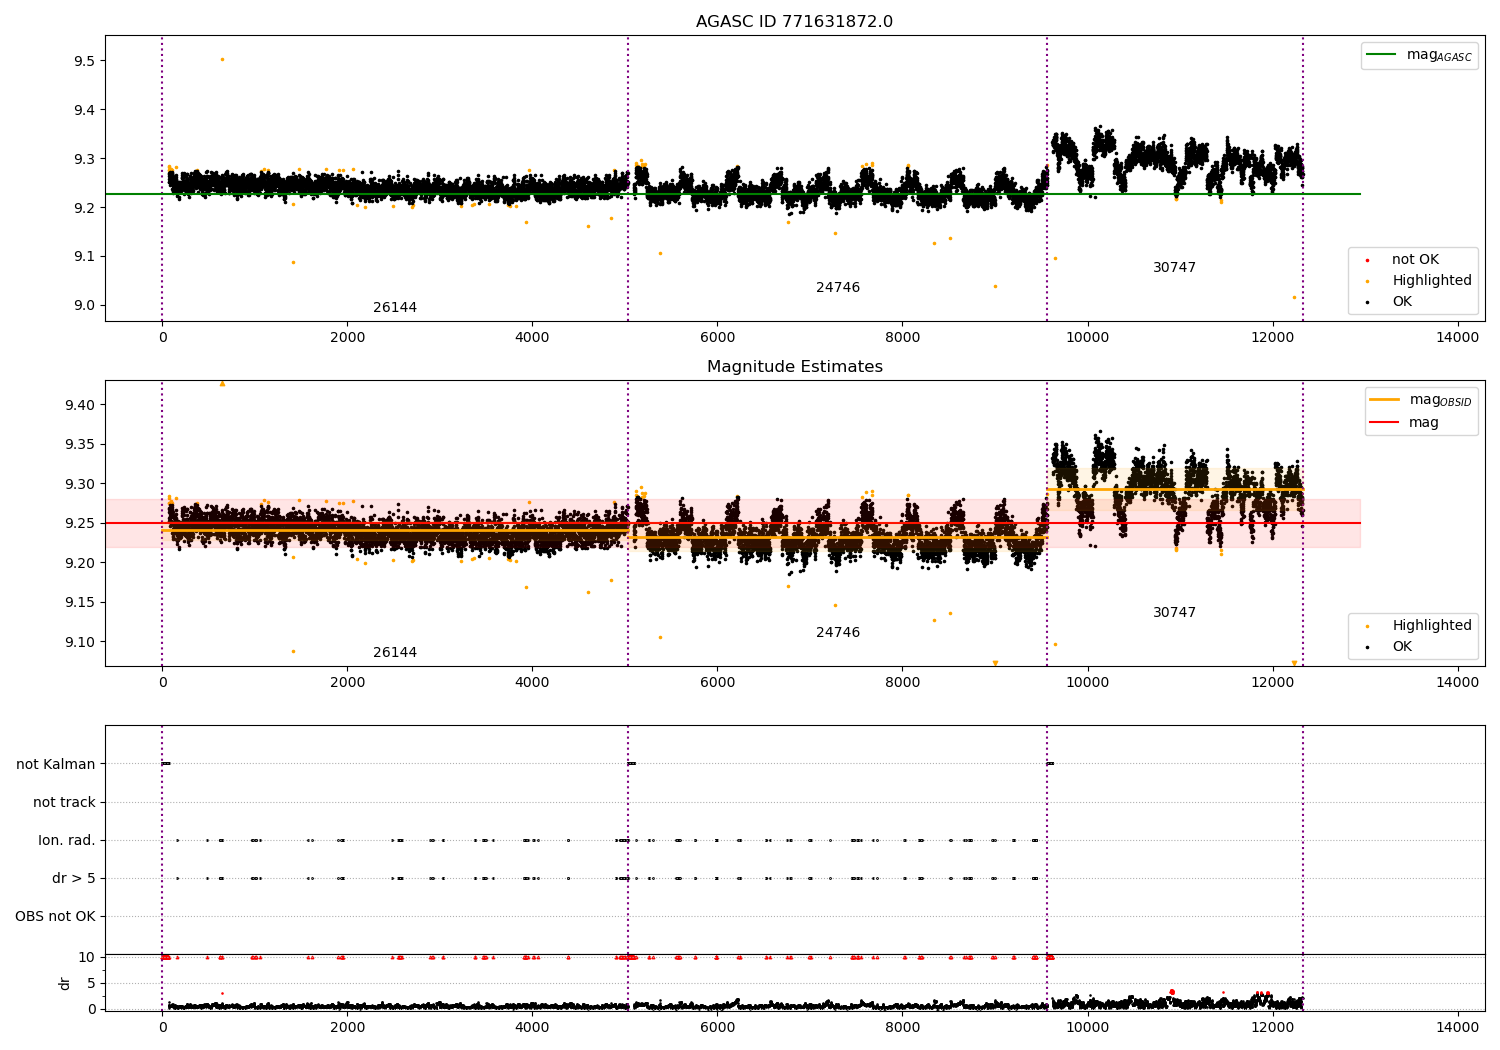Click the 5 tick on the dr axis
Image resolution: width=1500 pixels, height=1050 pixels.
92,983
